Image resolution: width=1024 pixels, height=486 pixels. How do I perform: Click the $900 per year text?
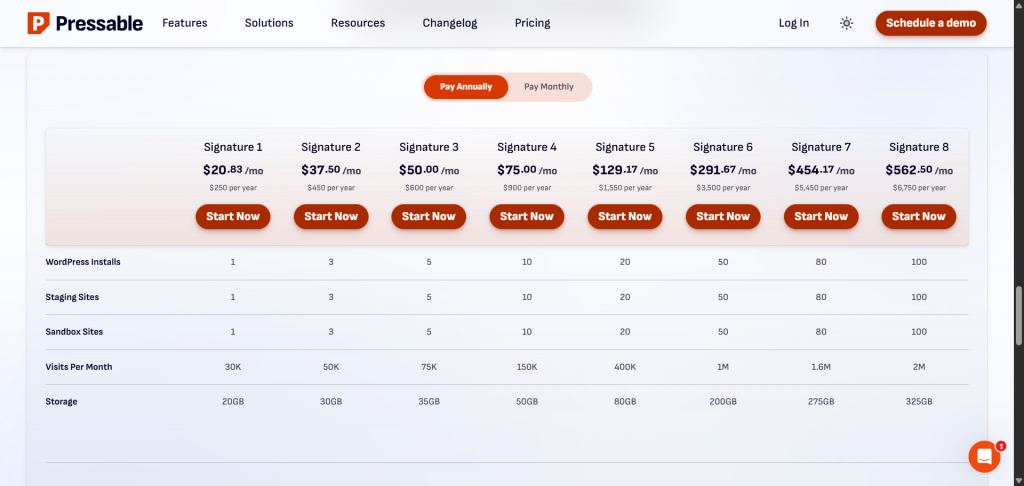tap(527, 187)
